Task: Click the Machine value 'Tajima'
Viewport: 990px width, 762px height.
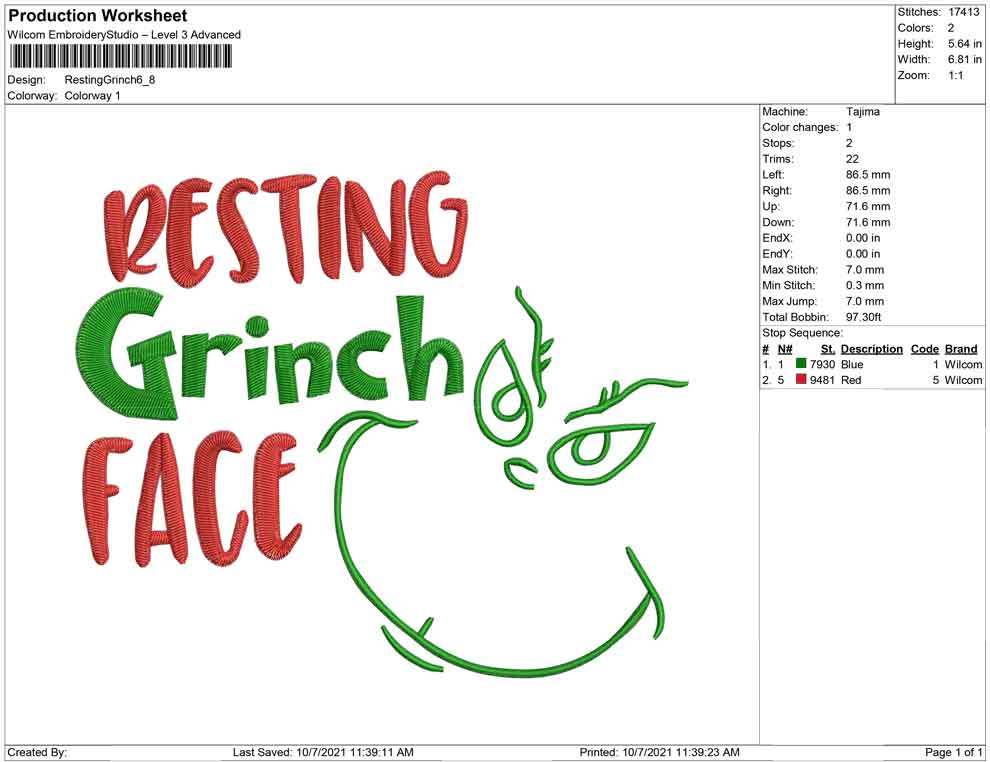Action: click(x=862, y=111)
